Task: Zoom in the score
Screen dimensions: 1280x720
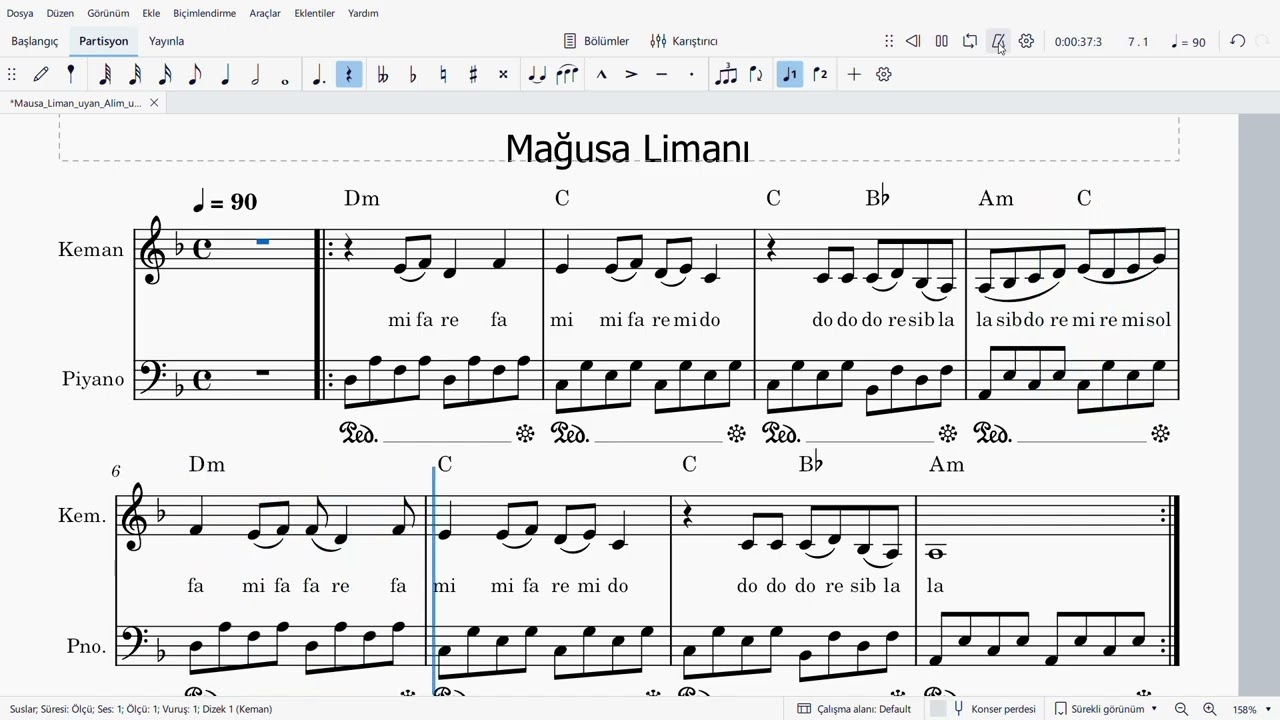Action: pyautogui.click(x=1209, y=709)
